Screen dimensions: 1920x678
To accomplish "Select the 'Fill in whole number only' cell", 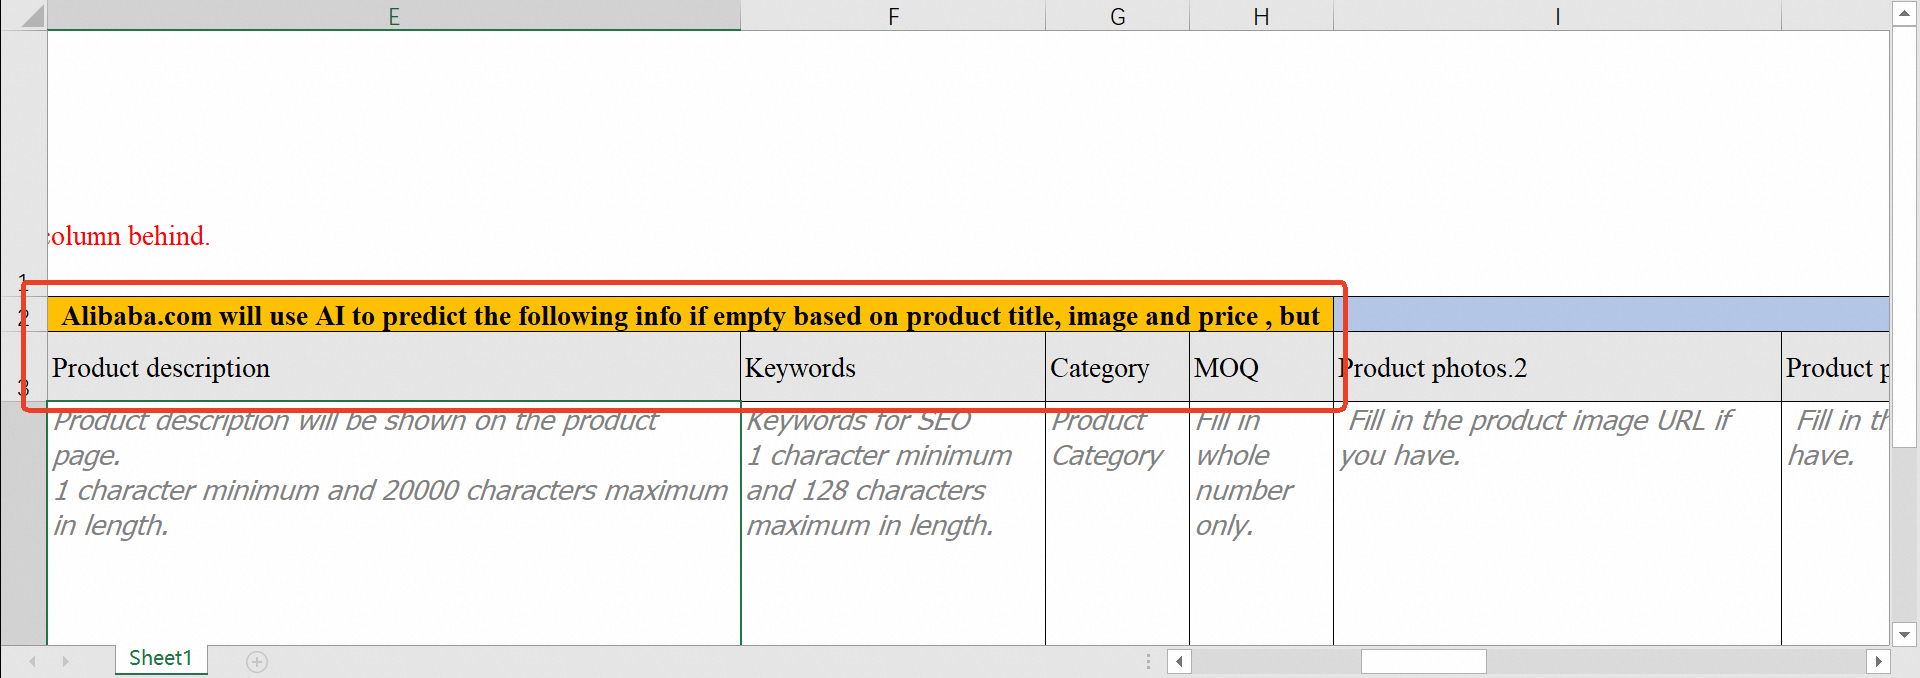I will pos(1261,524).
